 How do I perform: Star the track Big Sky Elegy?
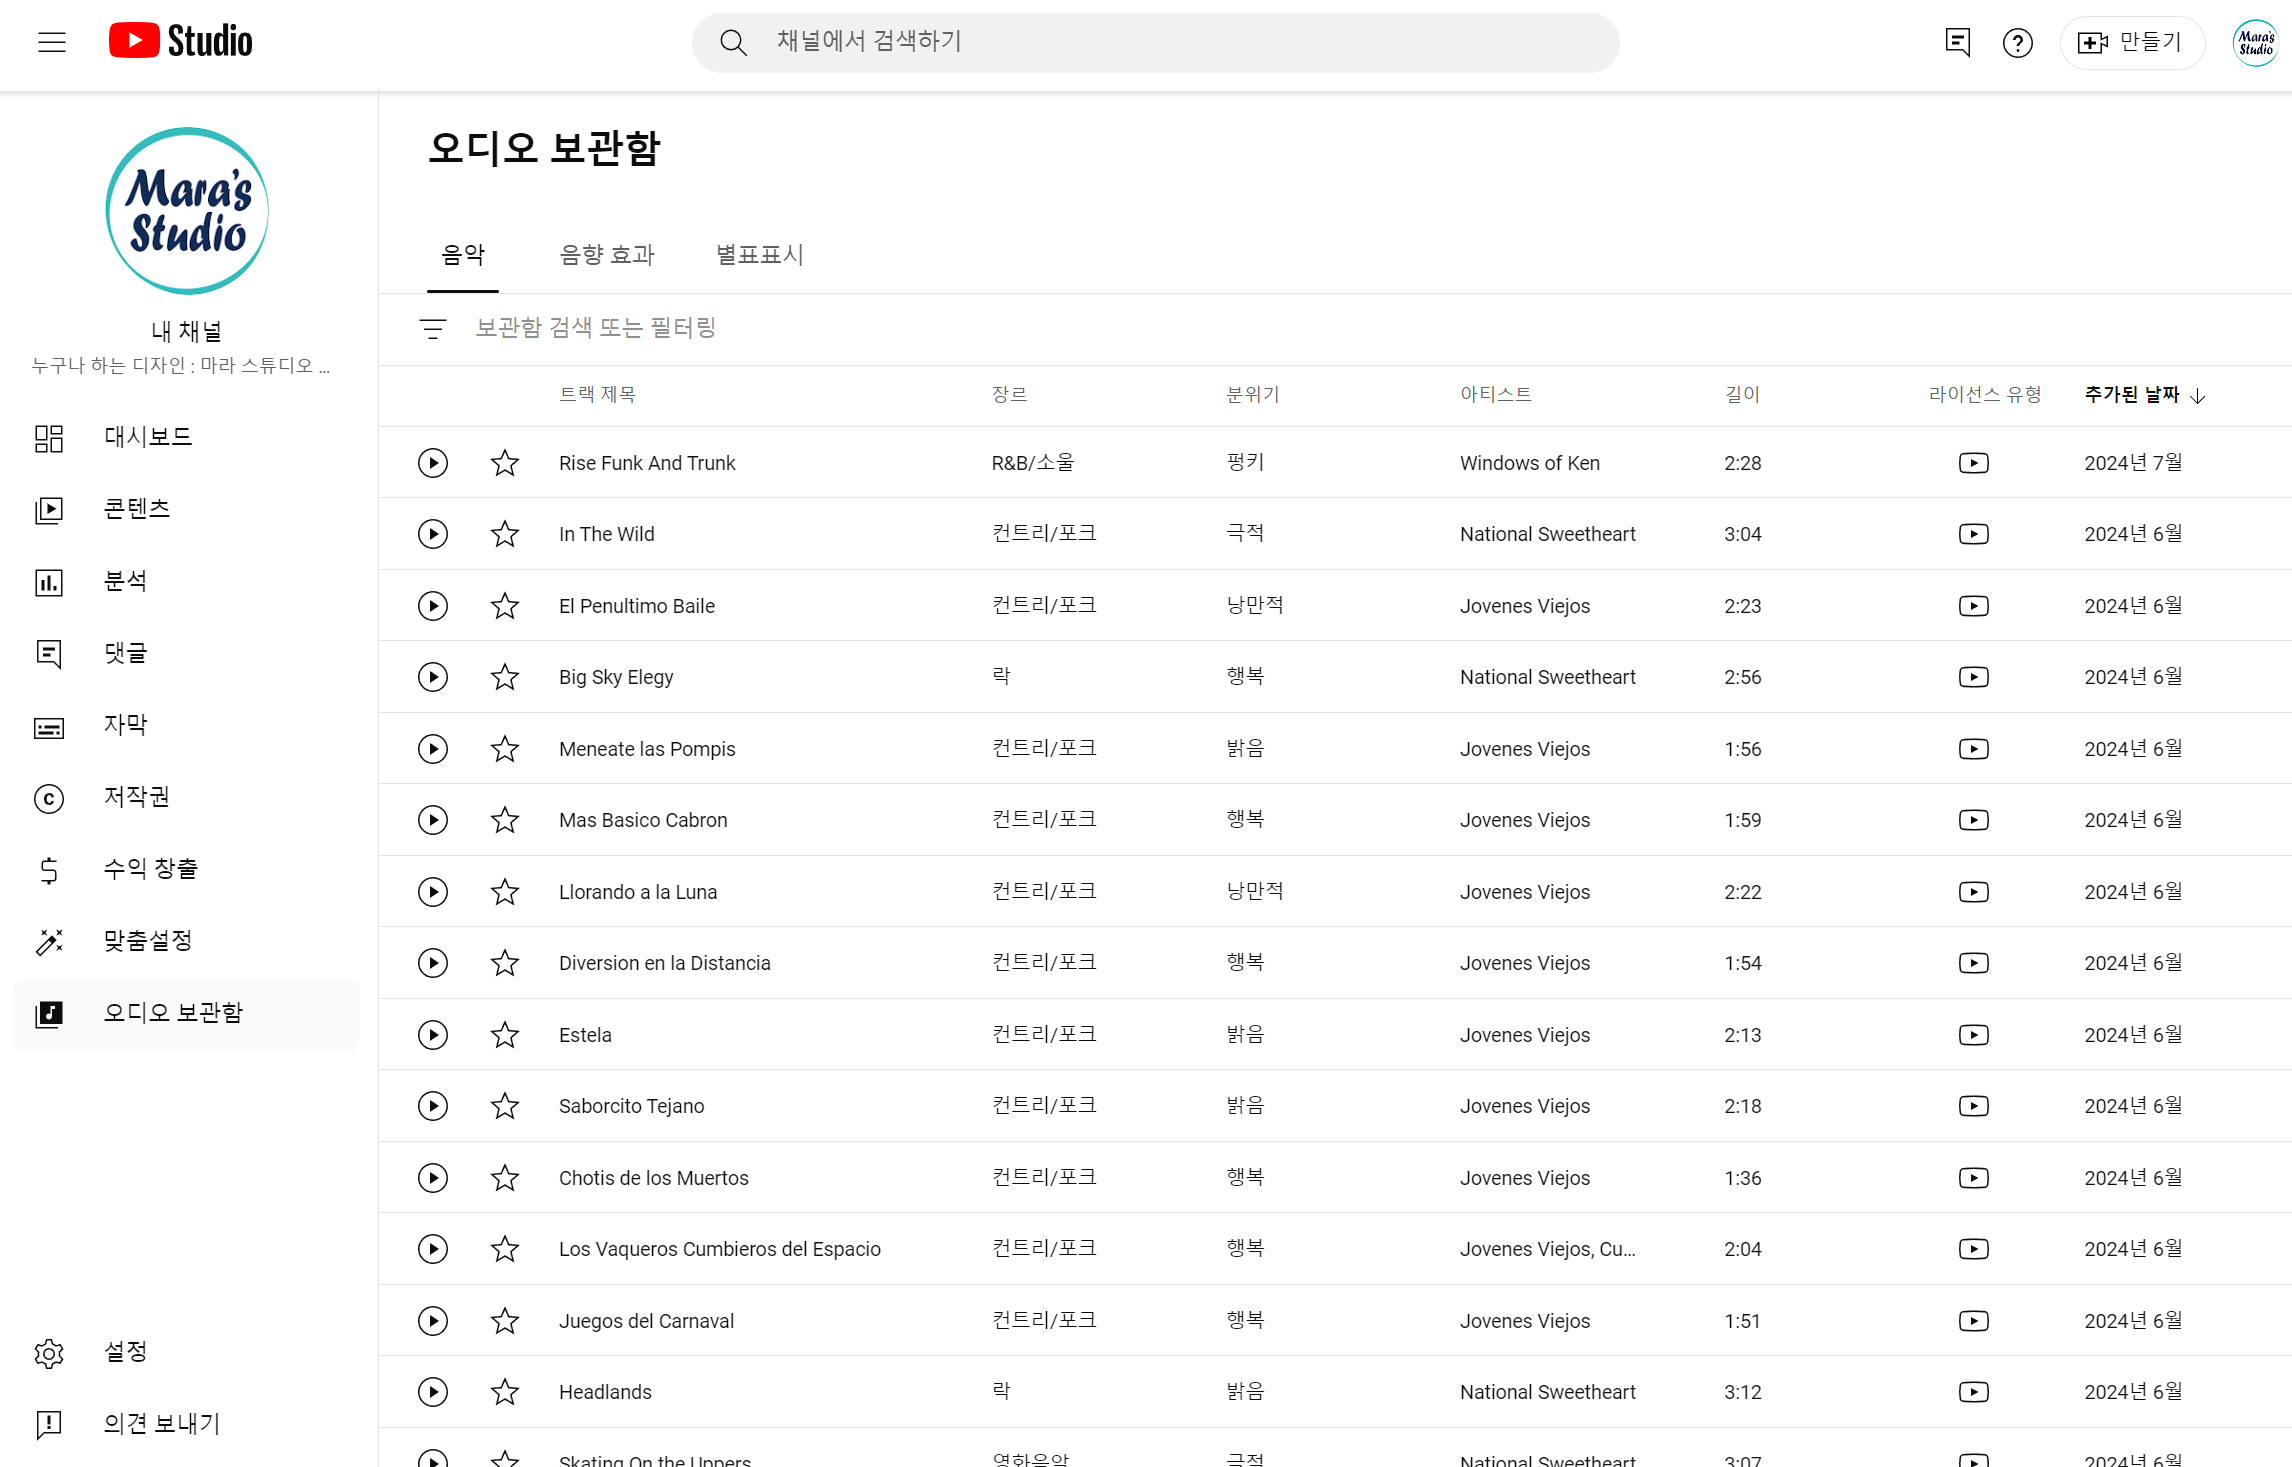[x=505, y=677]
